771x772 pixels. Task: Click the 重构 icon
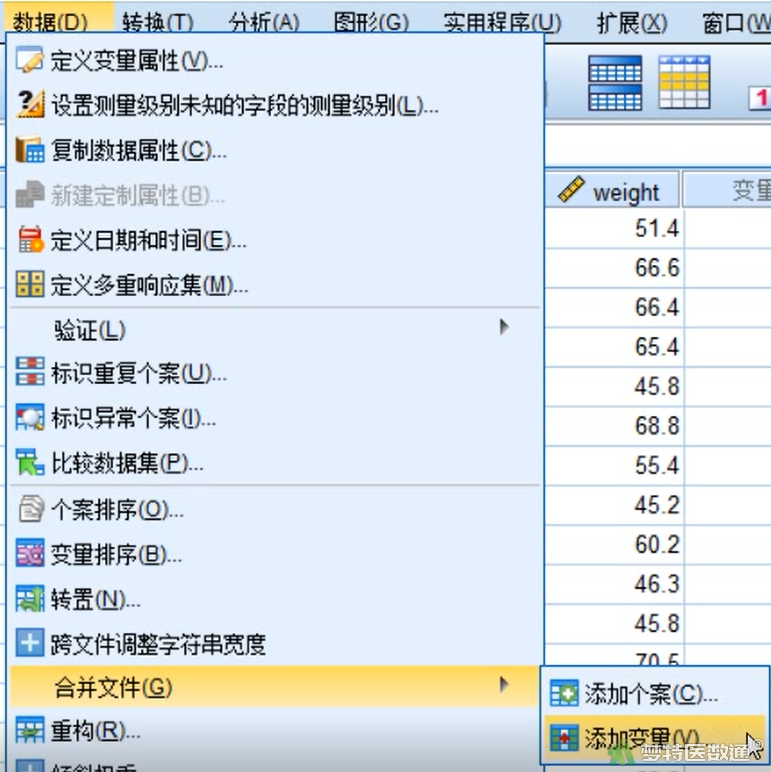click(x=30, y=730)
